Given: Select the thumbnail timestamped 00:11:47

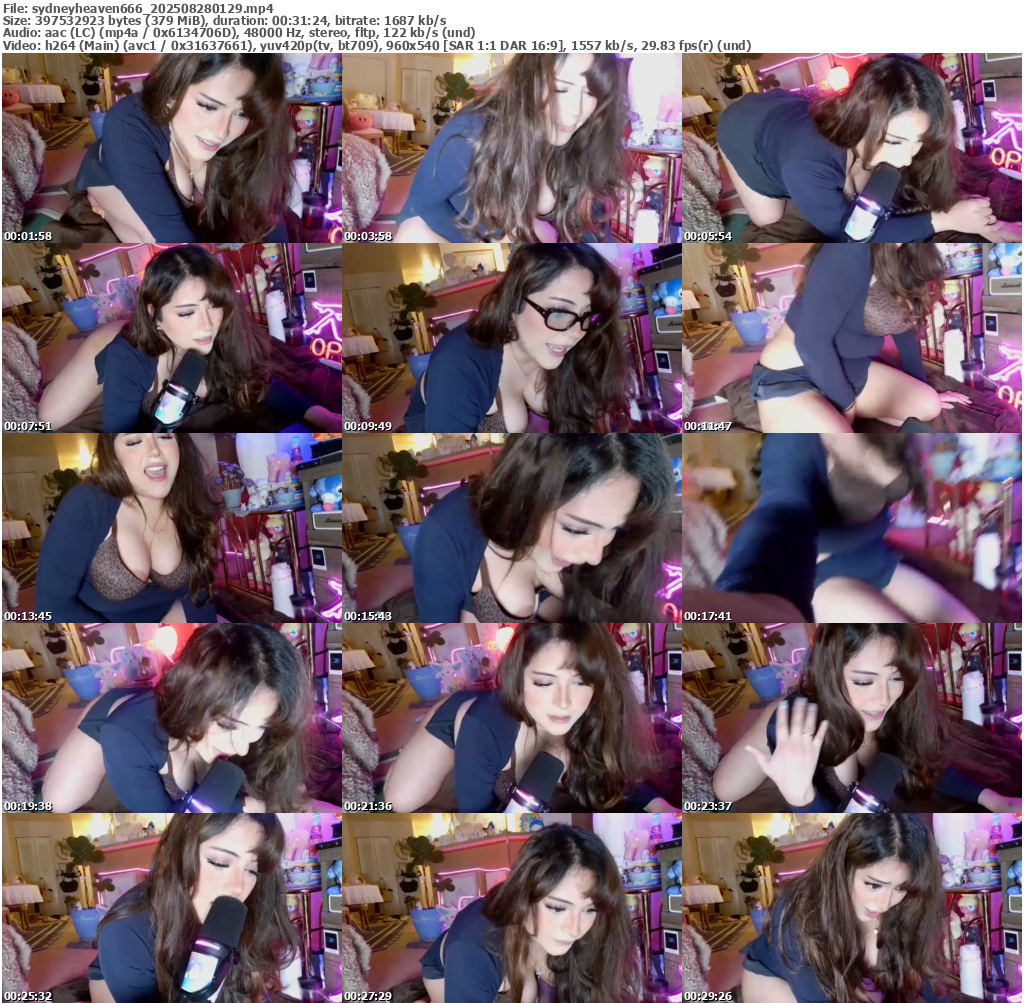Looking at the screenshot, I should click(851, 338).
